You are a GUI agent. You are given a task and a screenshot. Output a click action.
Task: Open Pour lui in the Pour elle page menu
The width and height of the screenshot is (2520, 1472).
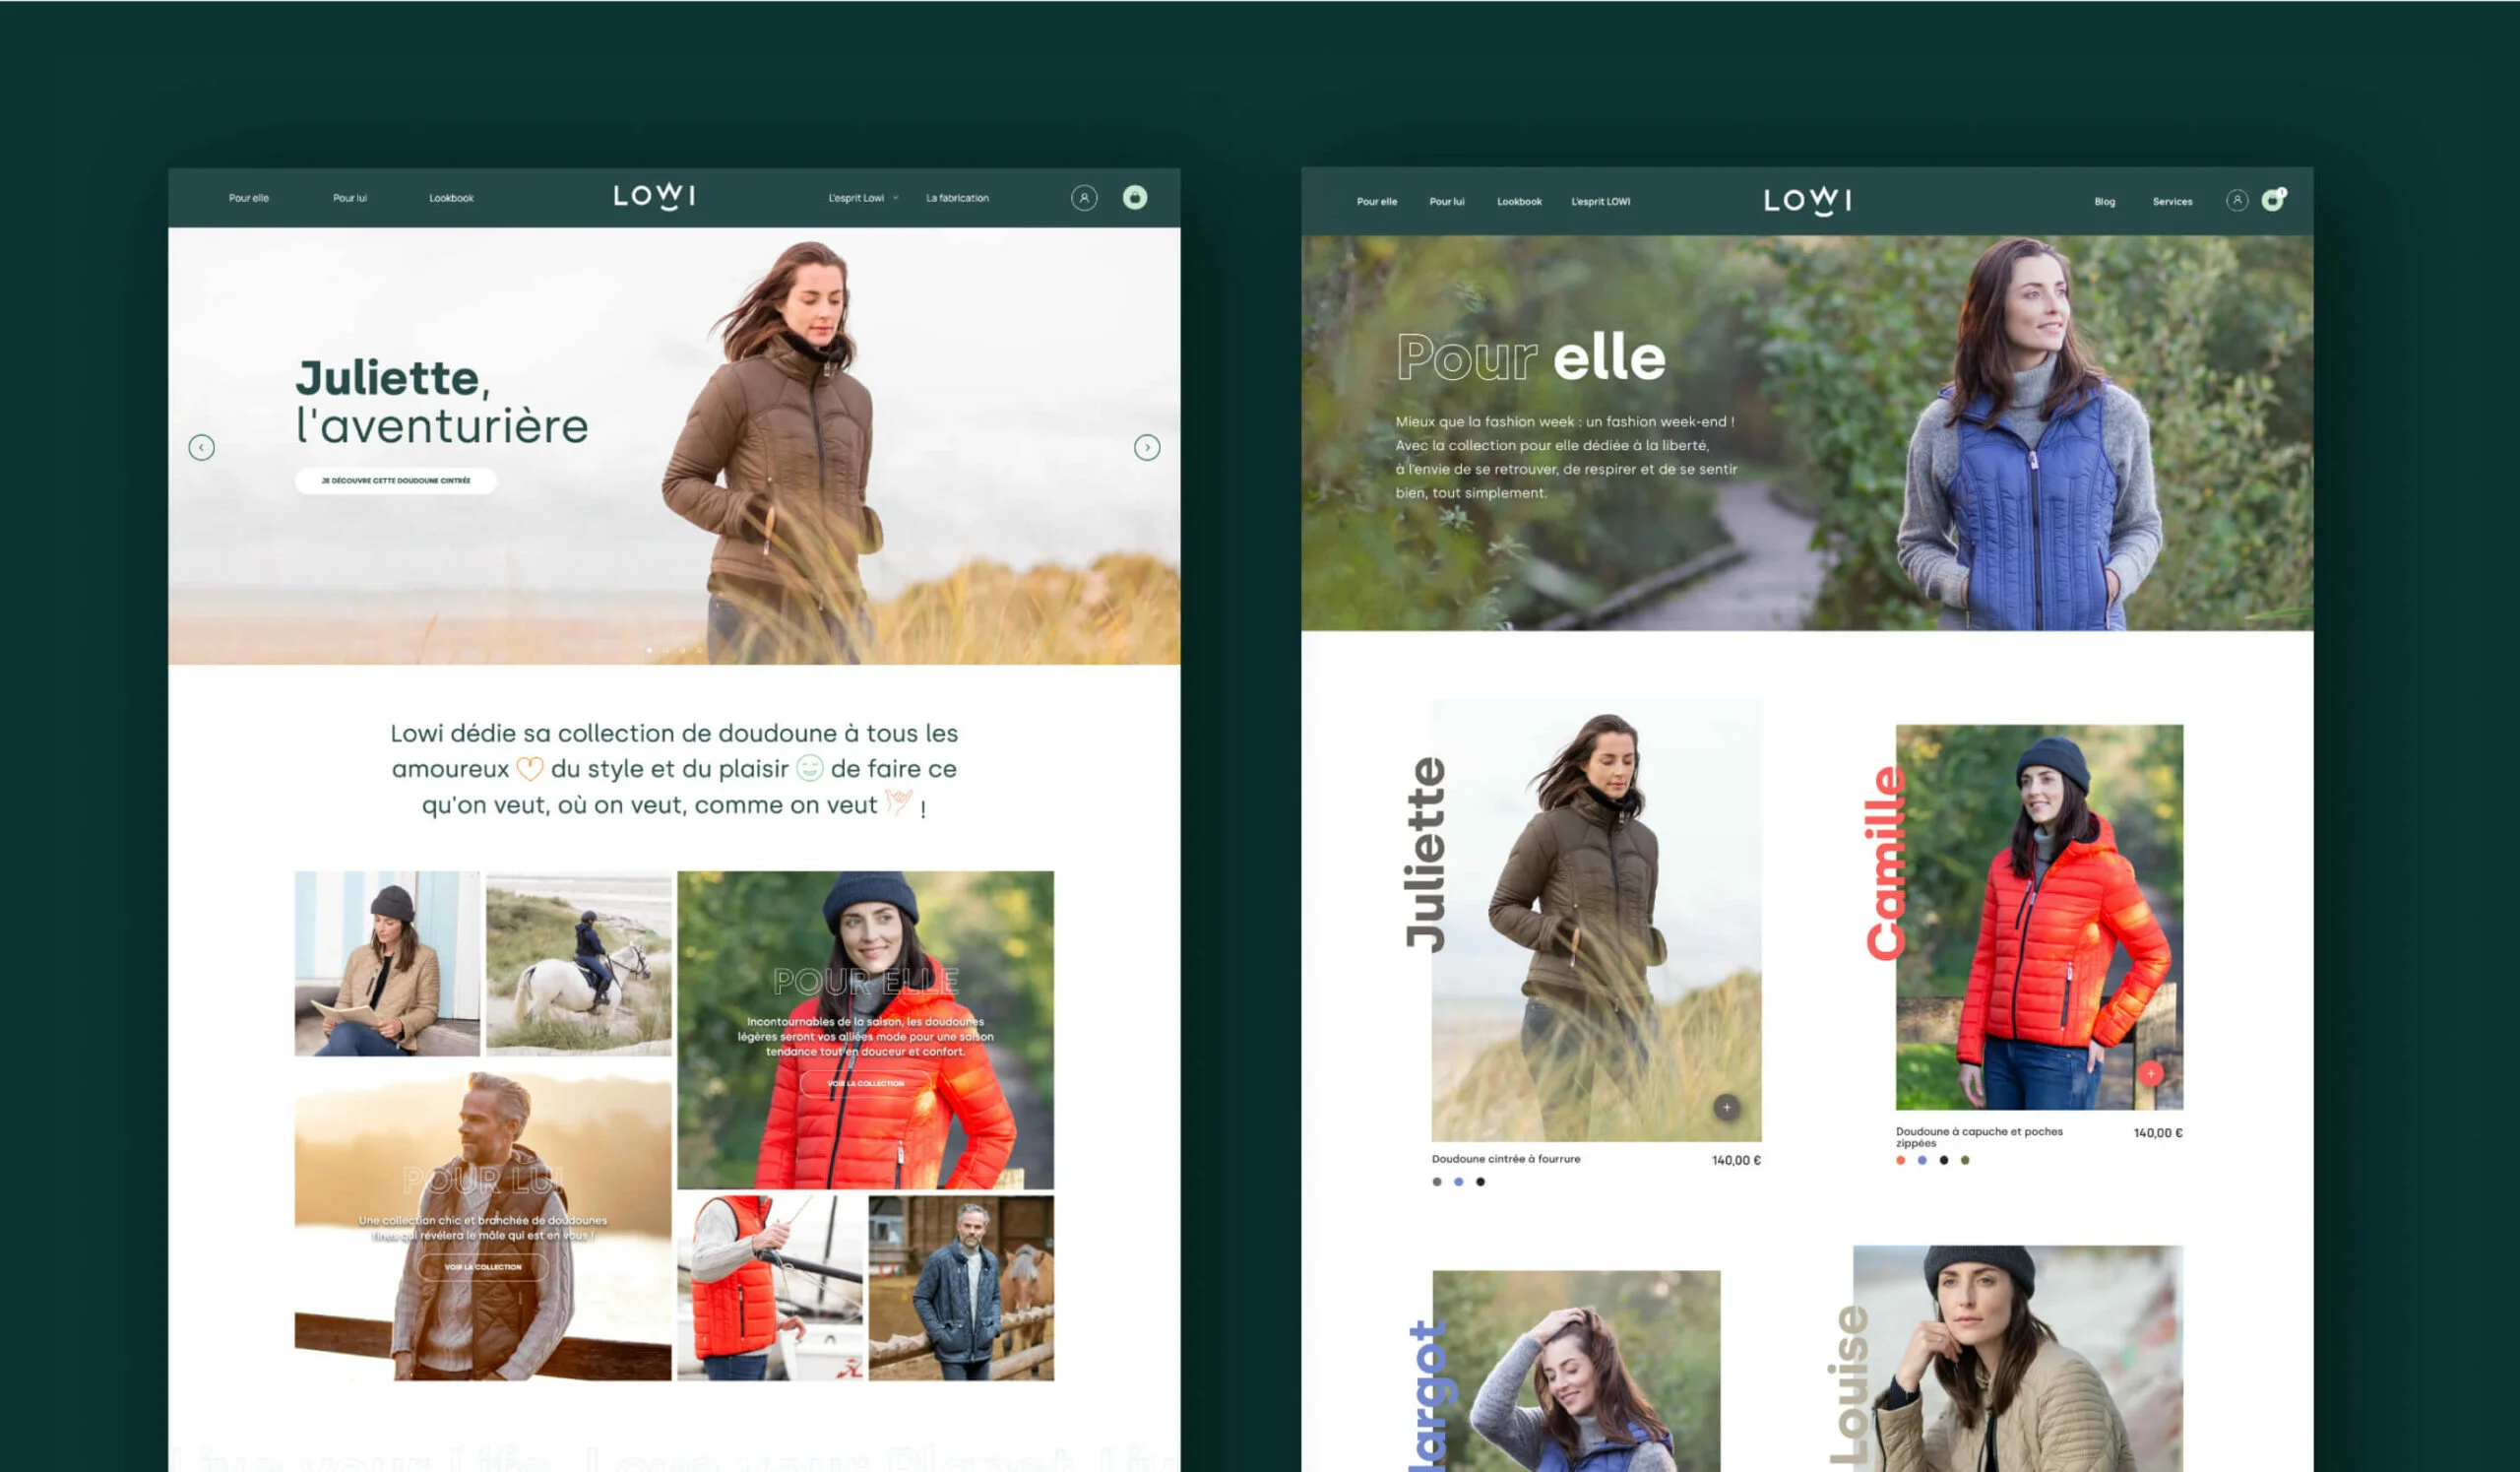point(1446,202)
